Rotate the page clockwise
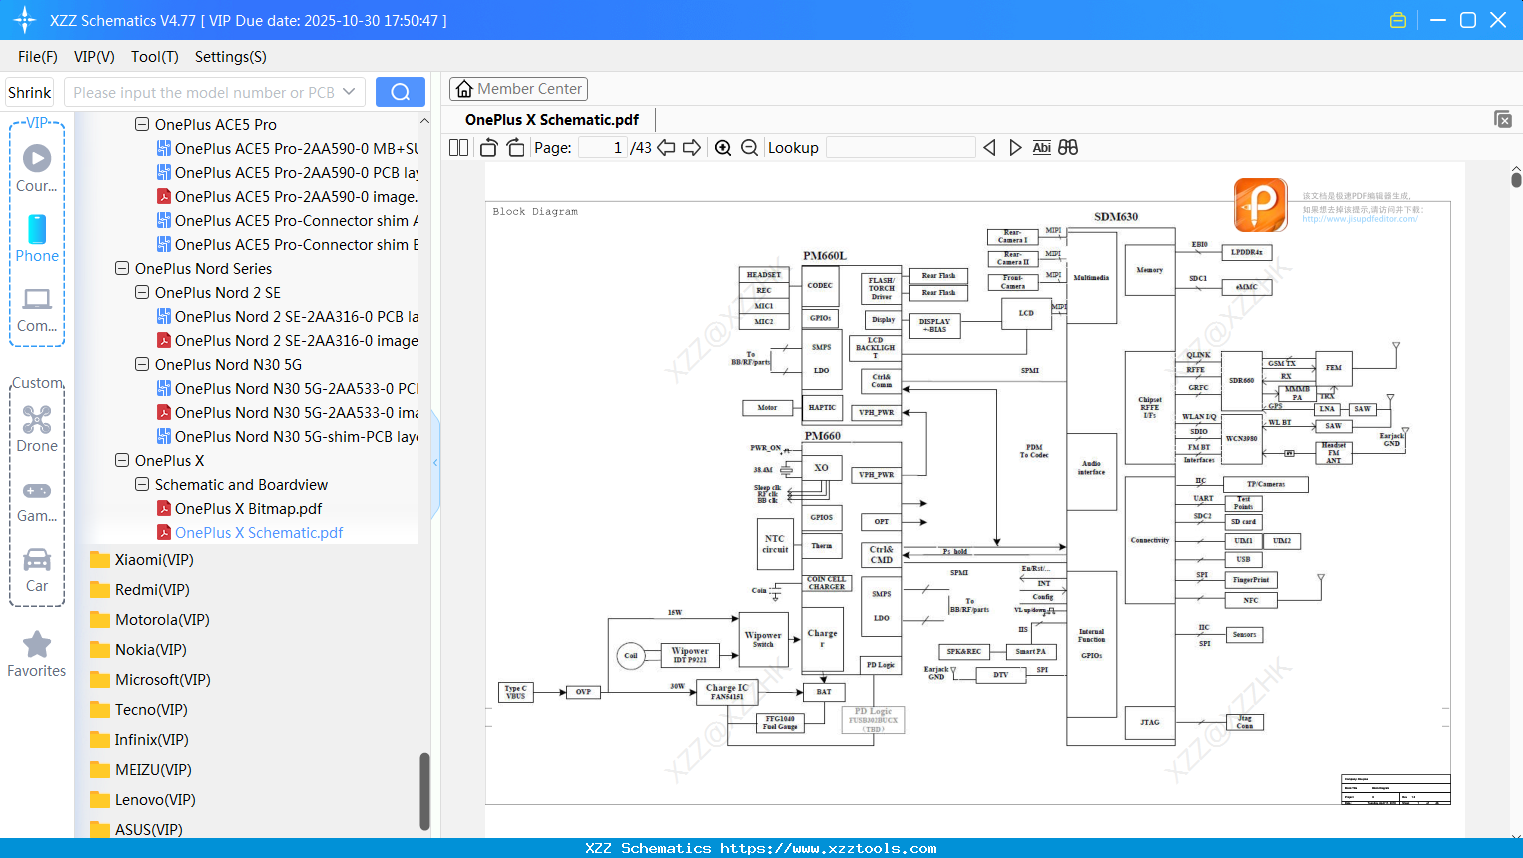1523x858 pixels. tap(514, 147)
